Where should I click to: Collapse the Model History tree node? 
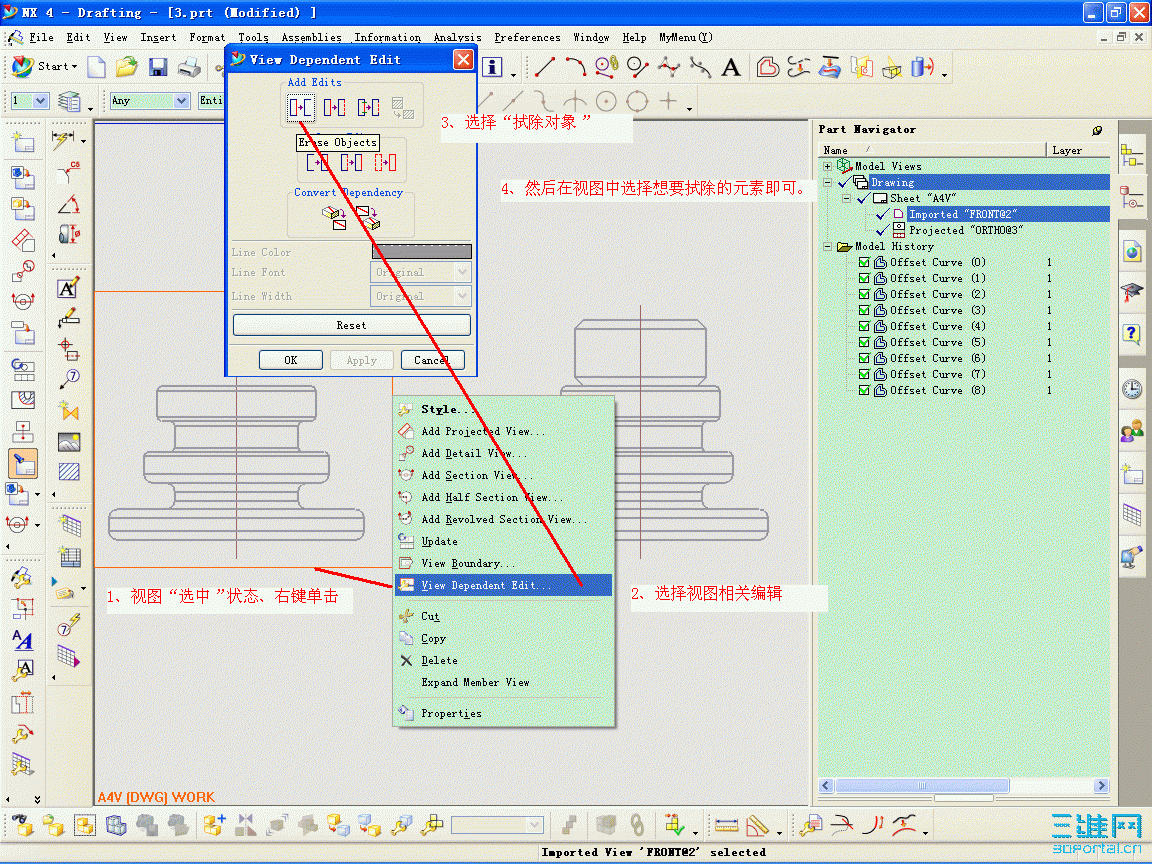click(x=827, y=247)
